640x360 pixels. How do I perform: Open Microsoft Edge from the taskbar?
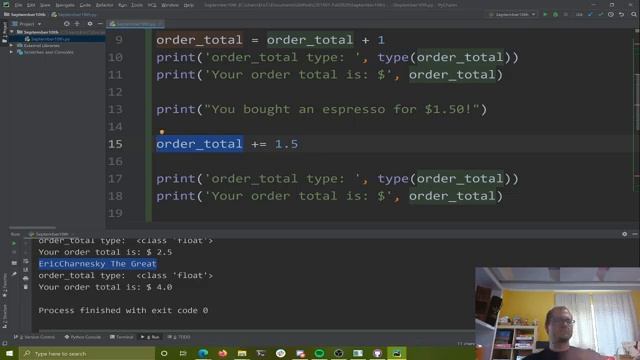[x=203, y=353]
